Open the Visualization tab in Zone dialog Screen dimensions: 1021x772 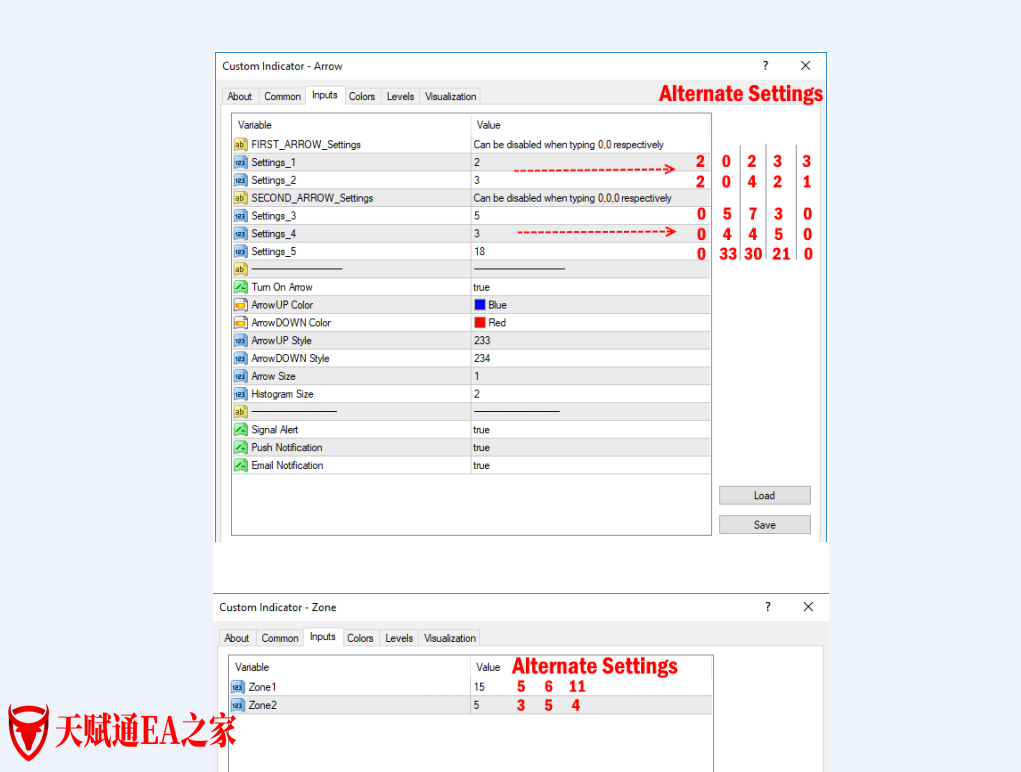click(x=450, y=638)
